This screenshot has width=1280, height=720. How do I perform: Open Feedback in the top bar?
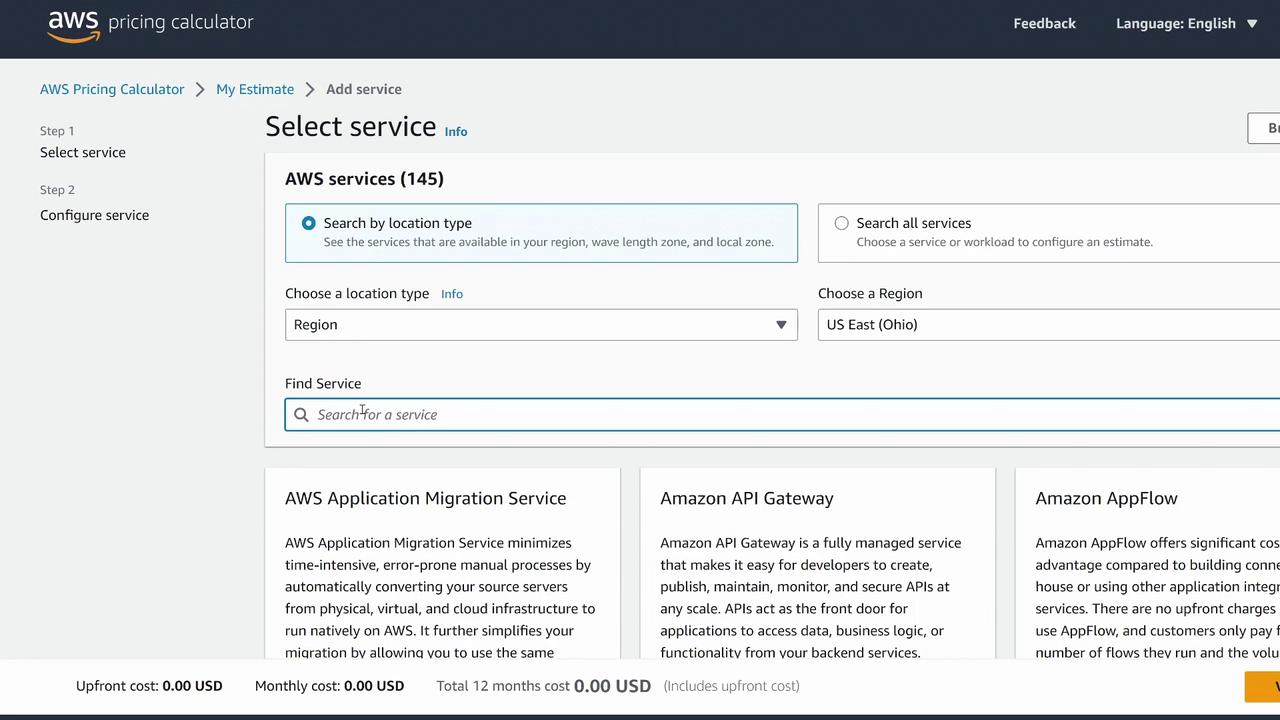point(1044,24)
